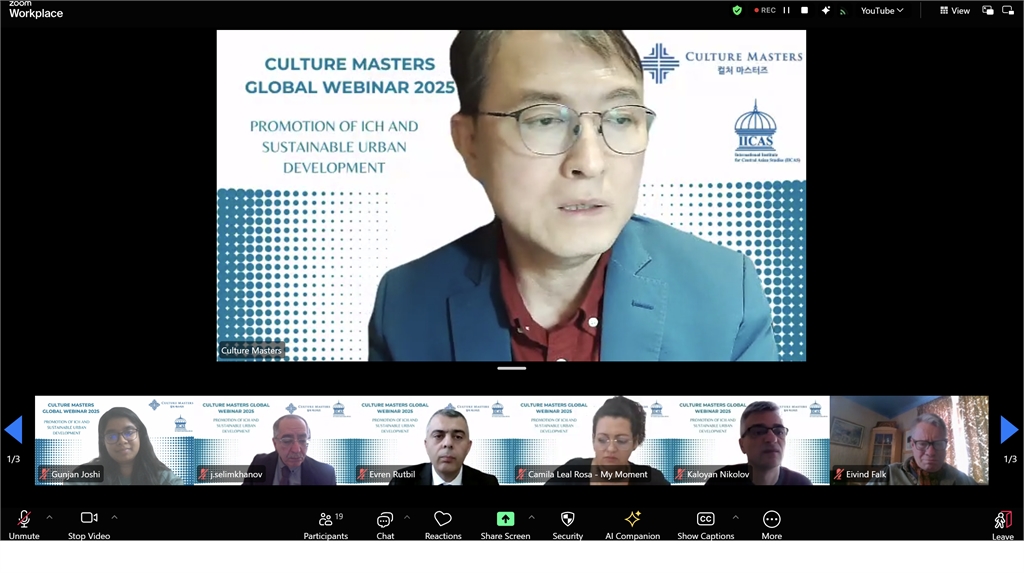Click j.selimkhanov's muted microphone icon
The height and width of the screenshot is (573, 1024).
(203, 474)
